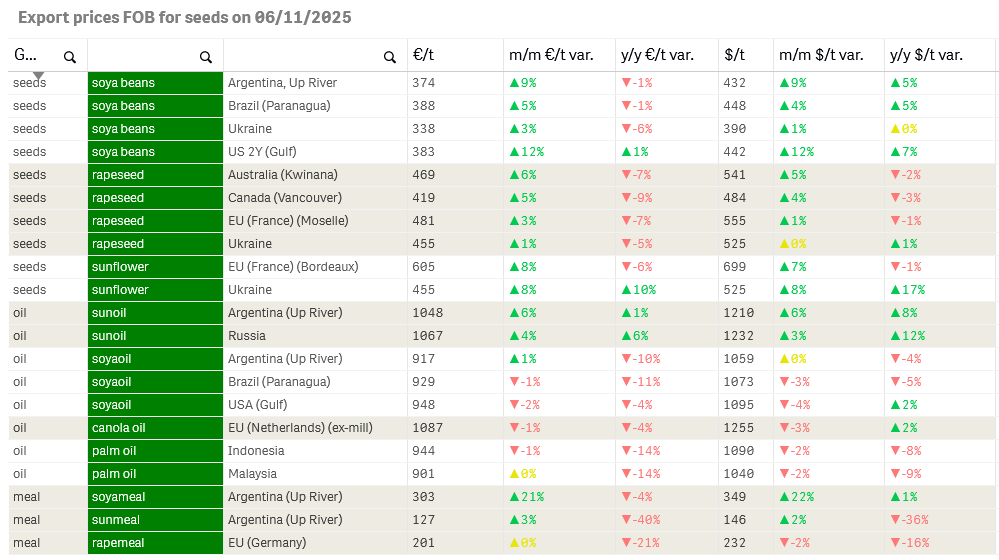The height and width of the screenshot is (560, 999).
Task: Select the green rapemeal cell
Action: click(155, 543)
